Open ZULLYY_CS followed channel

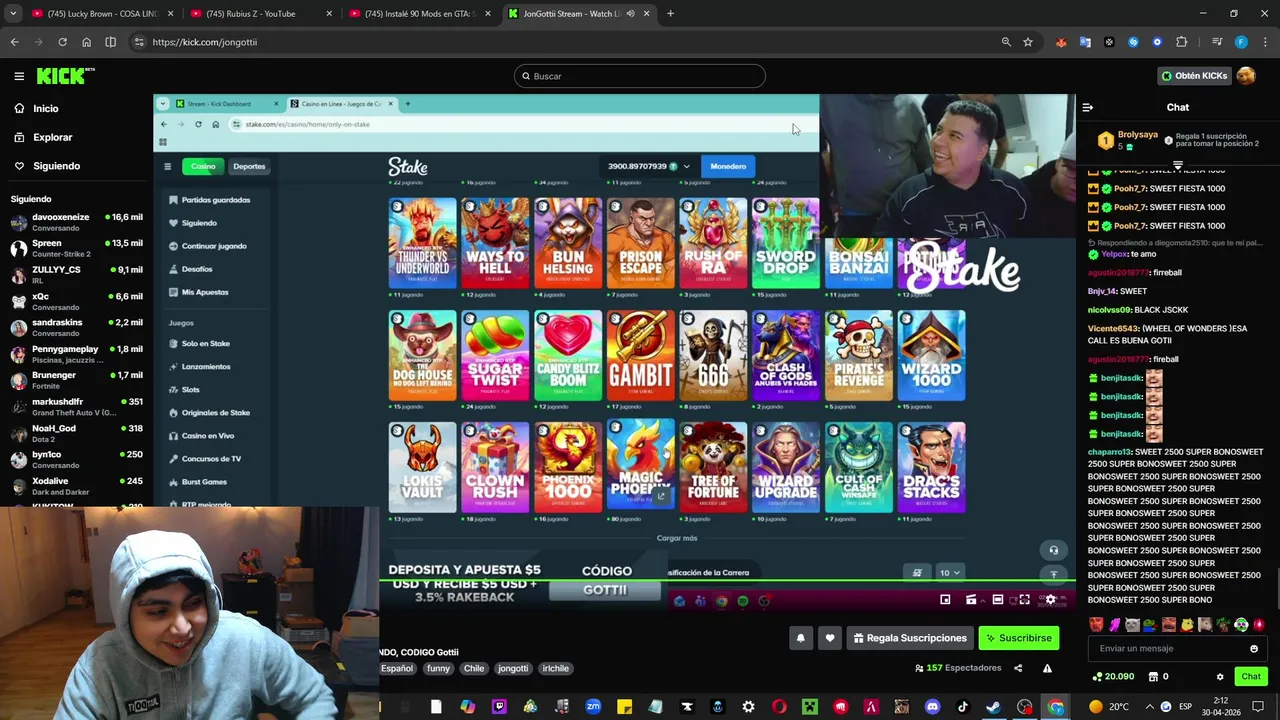(x=75, y=275)
